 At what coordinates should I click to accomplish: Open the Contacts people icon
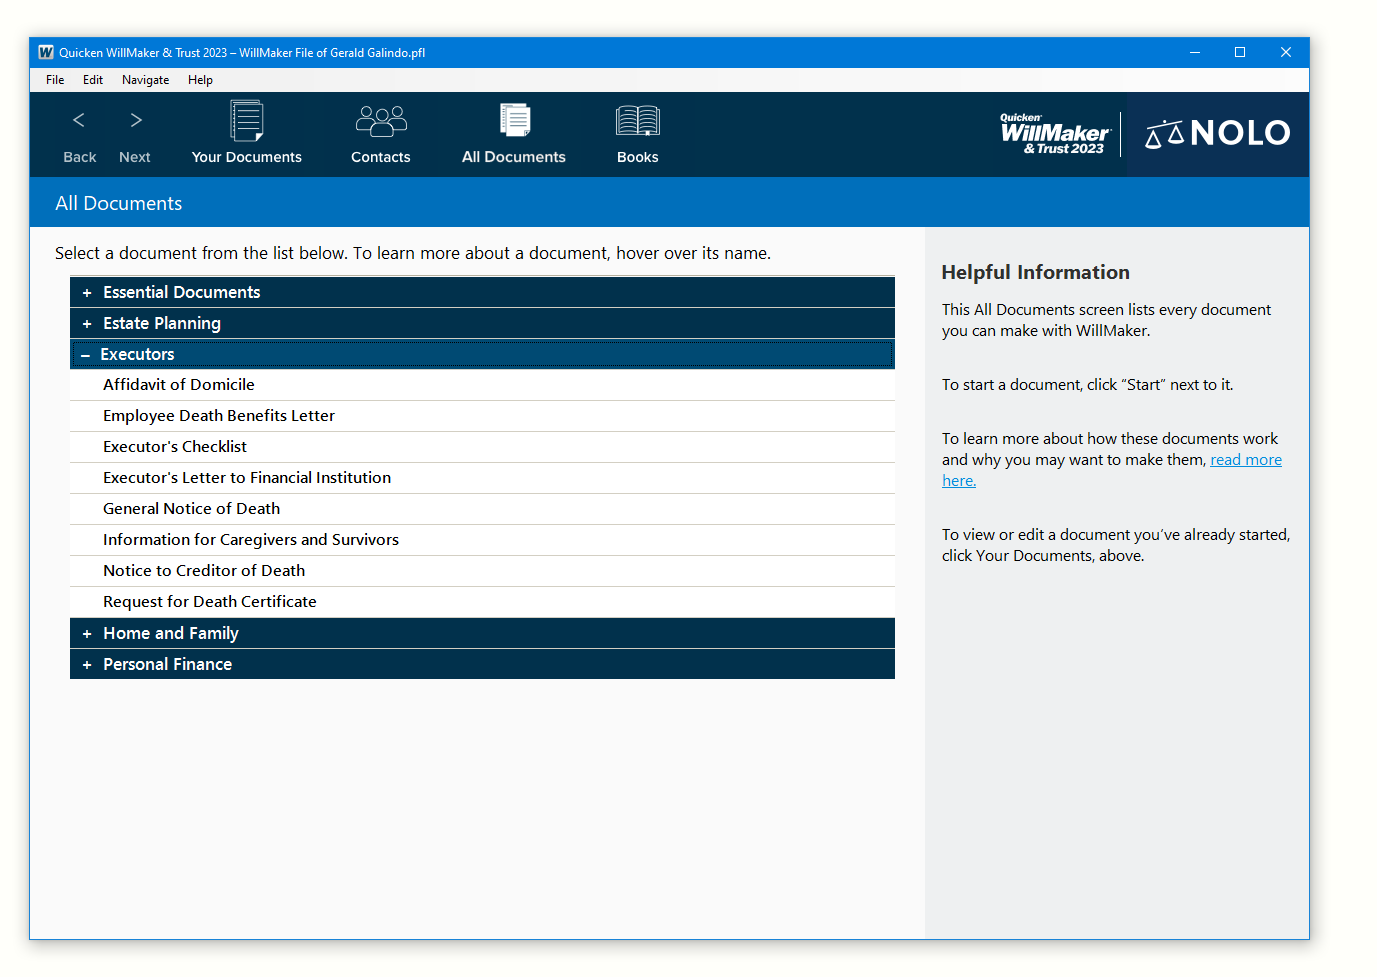tap(381, 122)
